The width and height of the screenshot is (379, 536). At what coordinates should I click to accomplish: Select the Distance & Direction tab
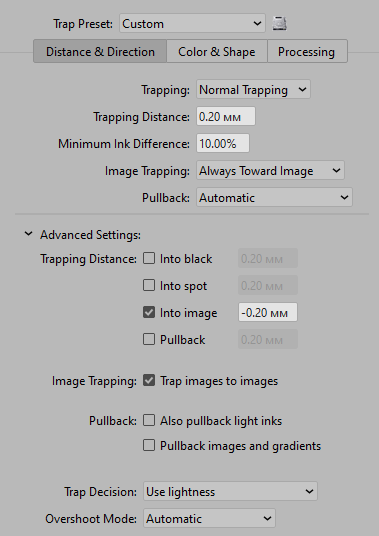[x=100, y=52]
